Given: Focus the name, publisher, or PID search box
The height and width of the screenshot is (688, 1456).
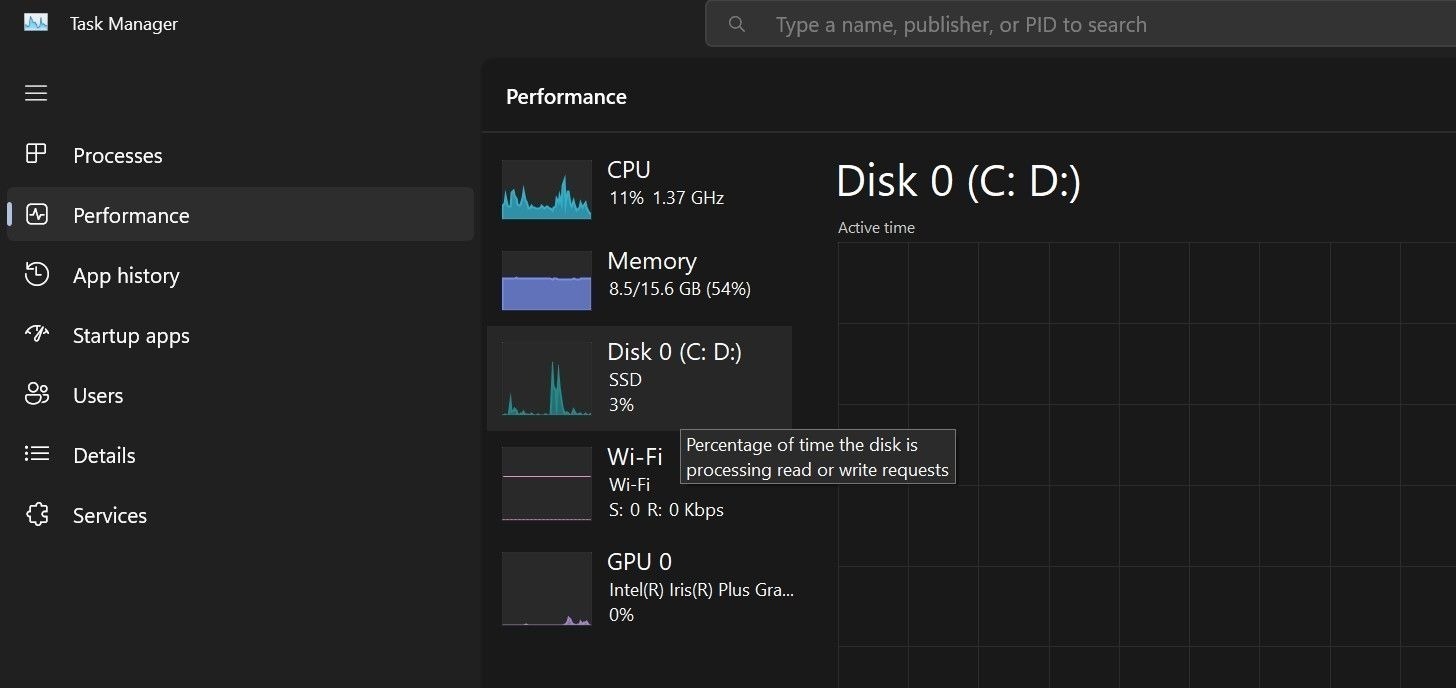Looking at the screenshot, I should [1080, 24].
